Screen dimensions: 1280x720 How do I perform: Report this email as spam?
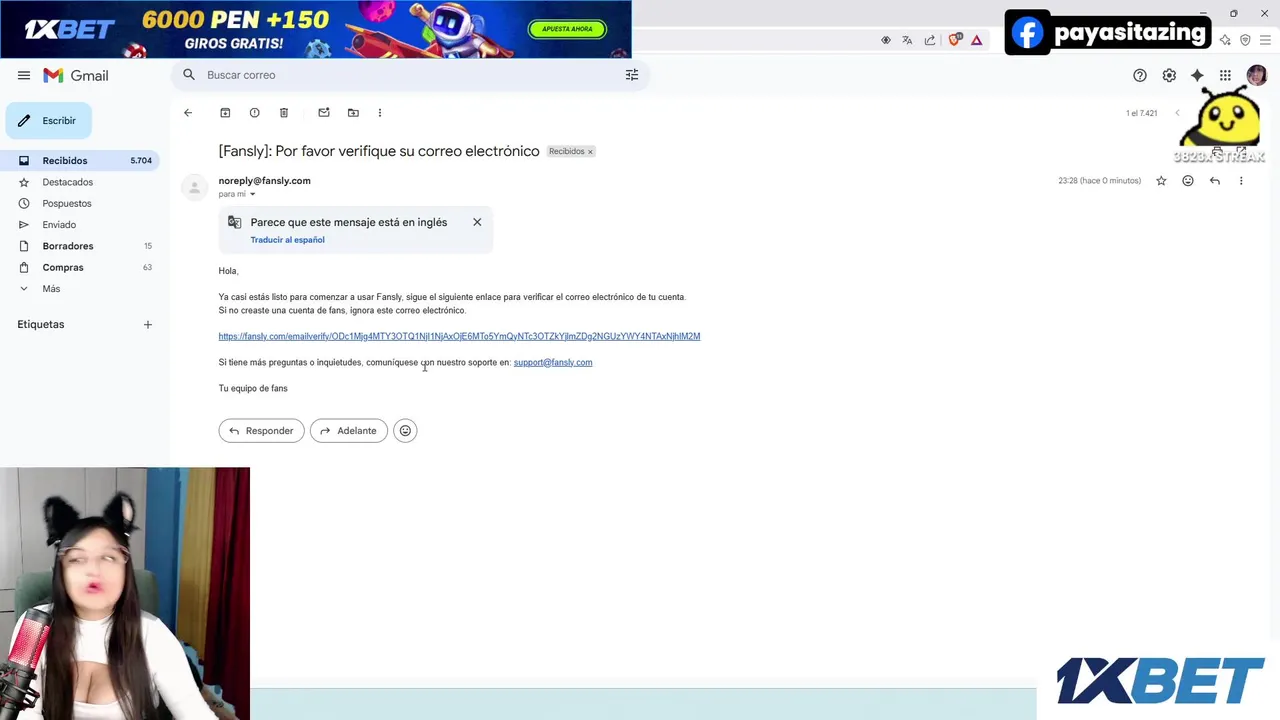point(254,113)
